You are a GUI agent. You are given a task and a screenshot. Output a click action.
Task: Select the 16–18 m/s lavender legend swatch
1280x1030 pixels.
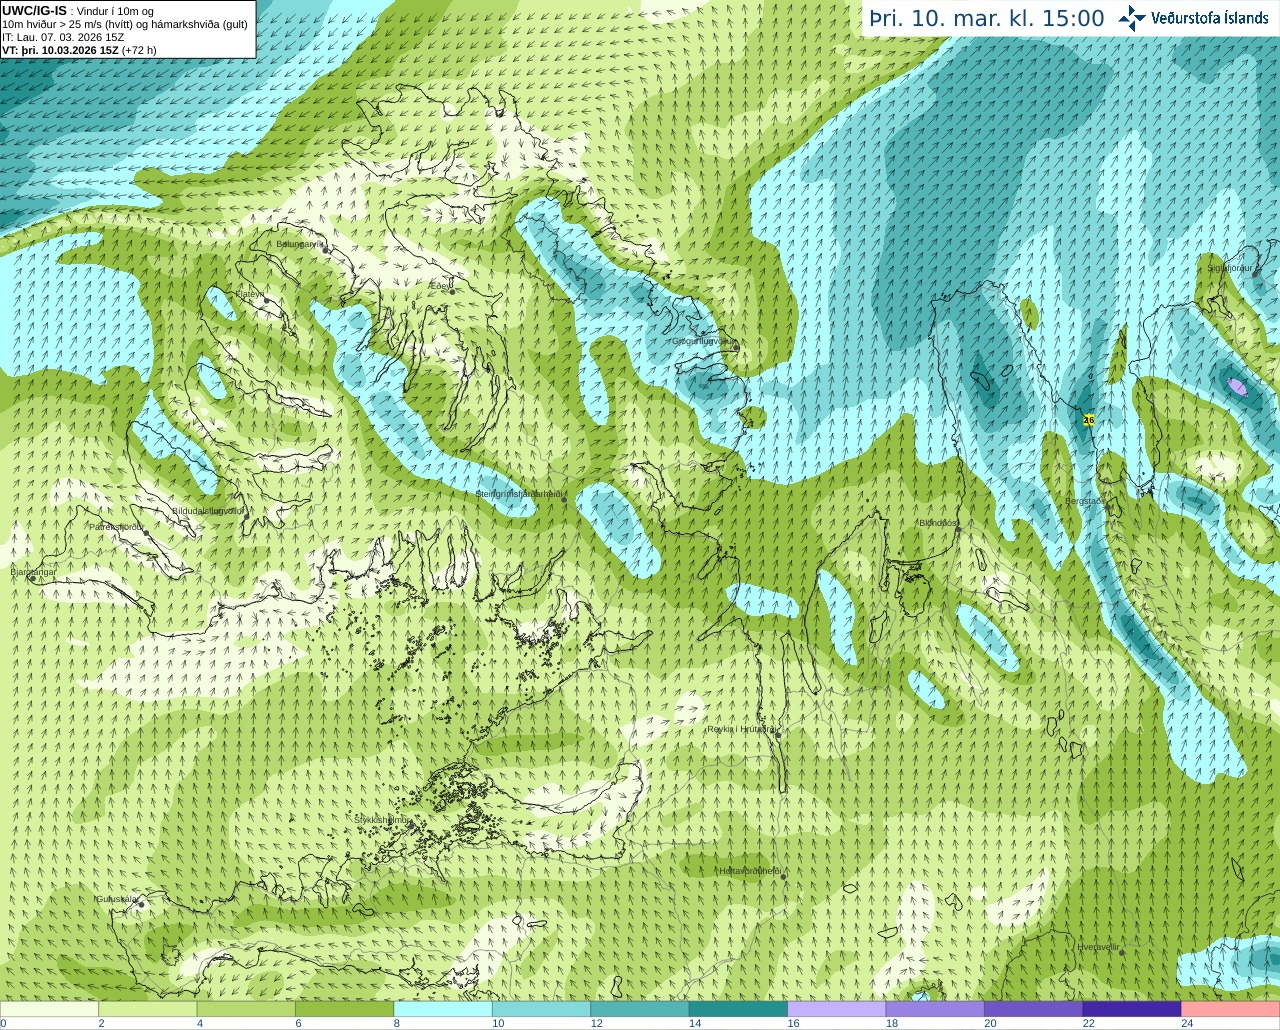[837, 1009]
